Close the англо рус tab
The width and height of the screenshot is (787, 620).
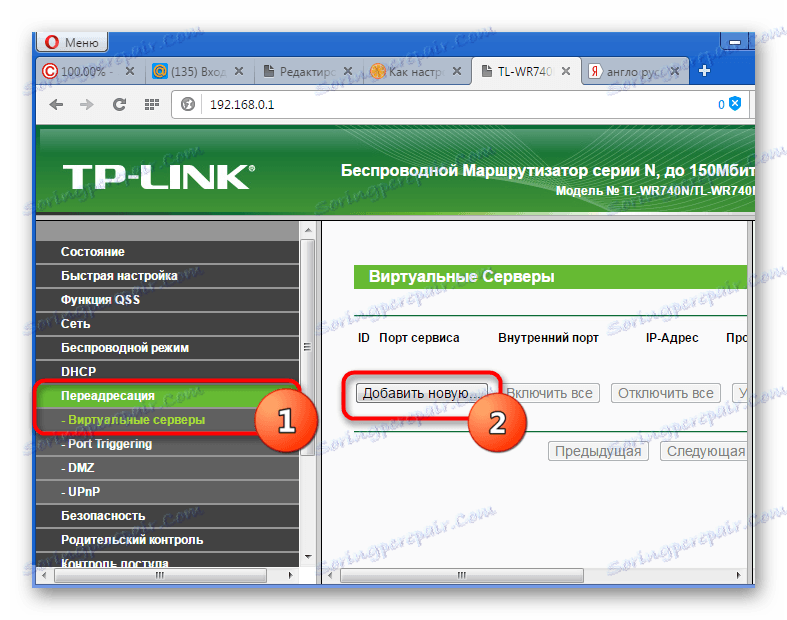click(675, 71)
